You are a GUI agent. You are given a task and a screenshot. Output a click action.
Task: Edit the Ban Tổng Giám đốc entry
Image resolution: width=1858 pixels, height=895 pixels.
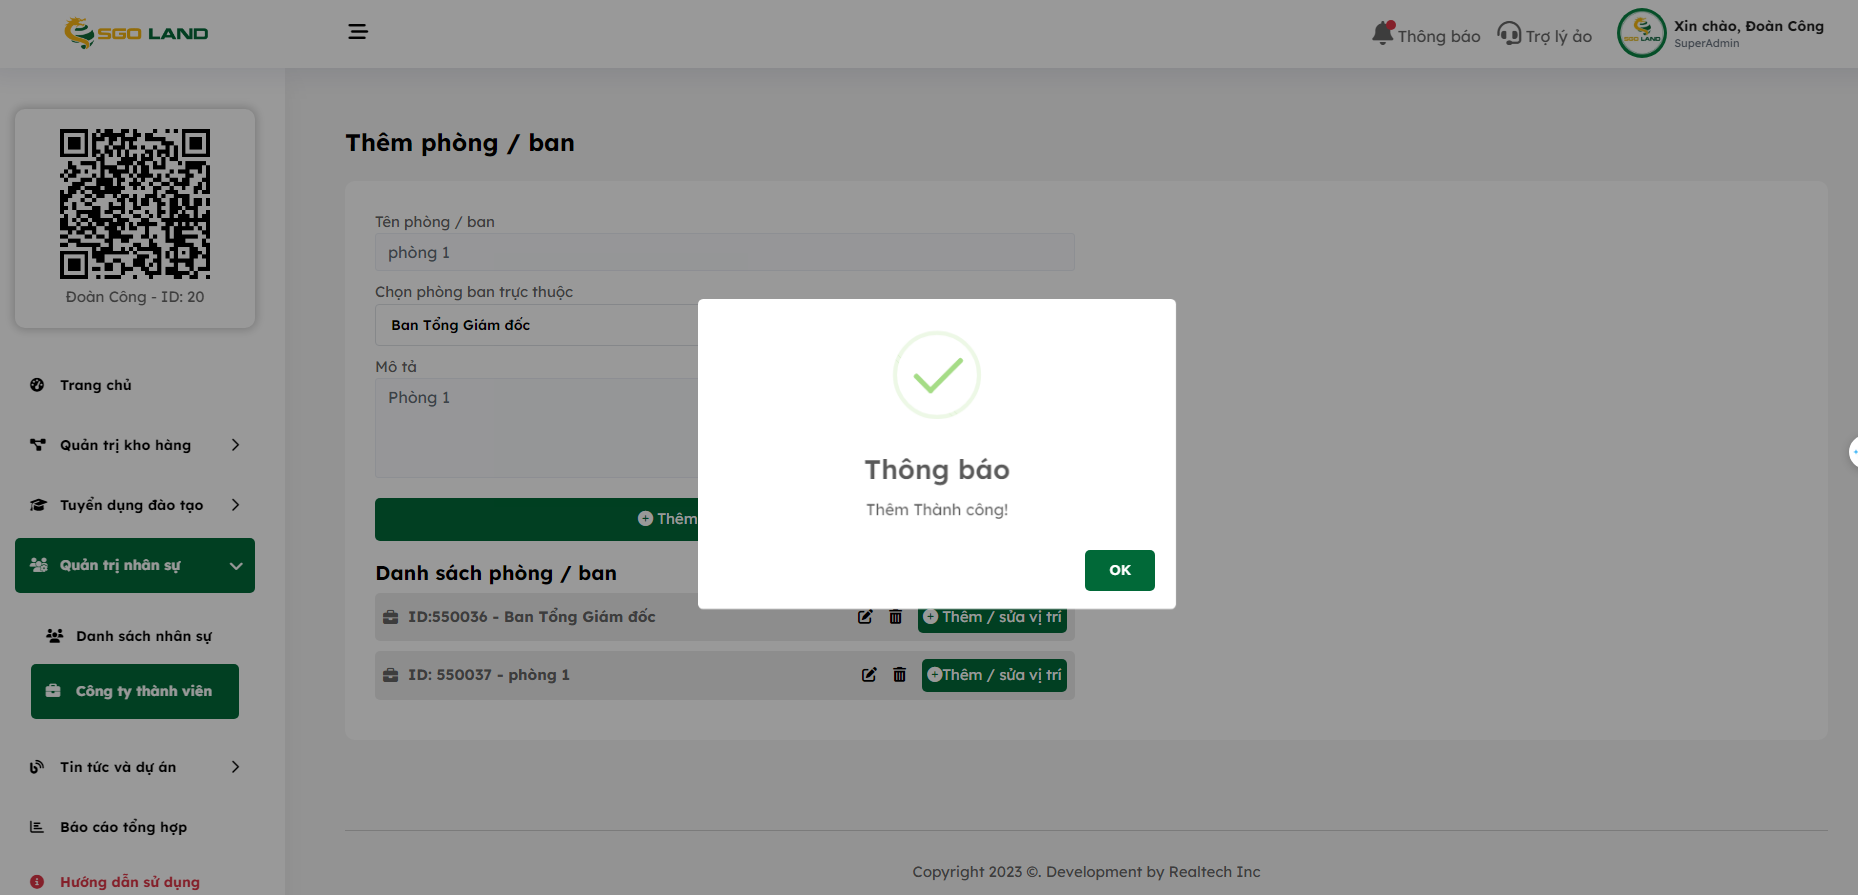(x=865, y=617)
